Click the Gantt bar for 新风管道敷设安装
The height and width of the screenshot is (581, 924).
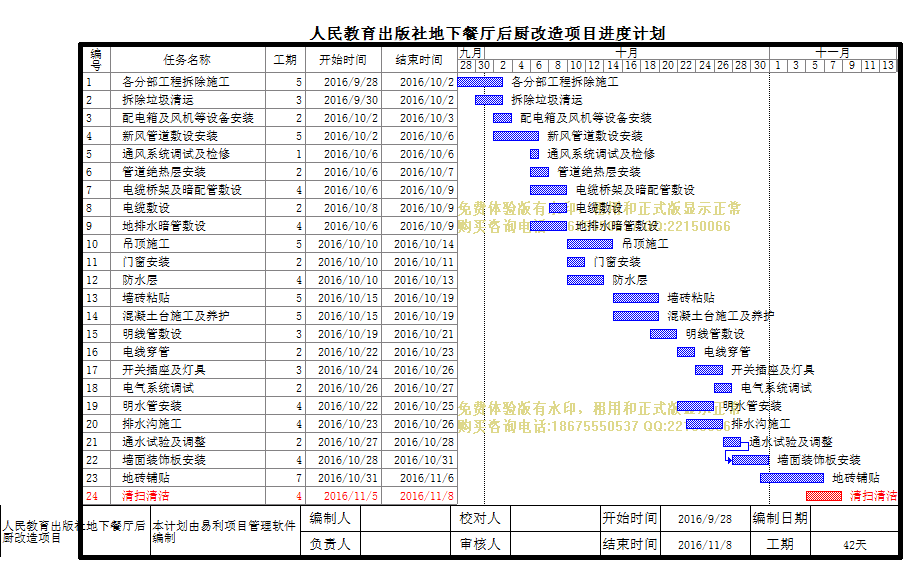516,136
